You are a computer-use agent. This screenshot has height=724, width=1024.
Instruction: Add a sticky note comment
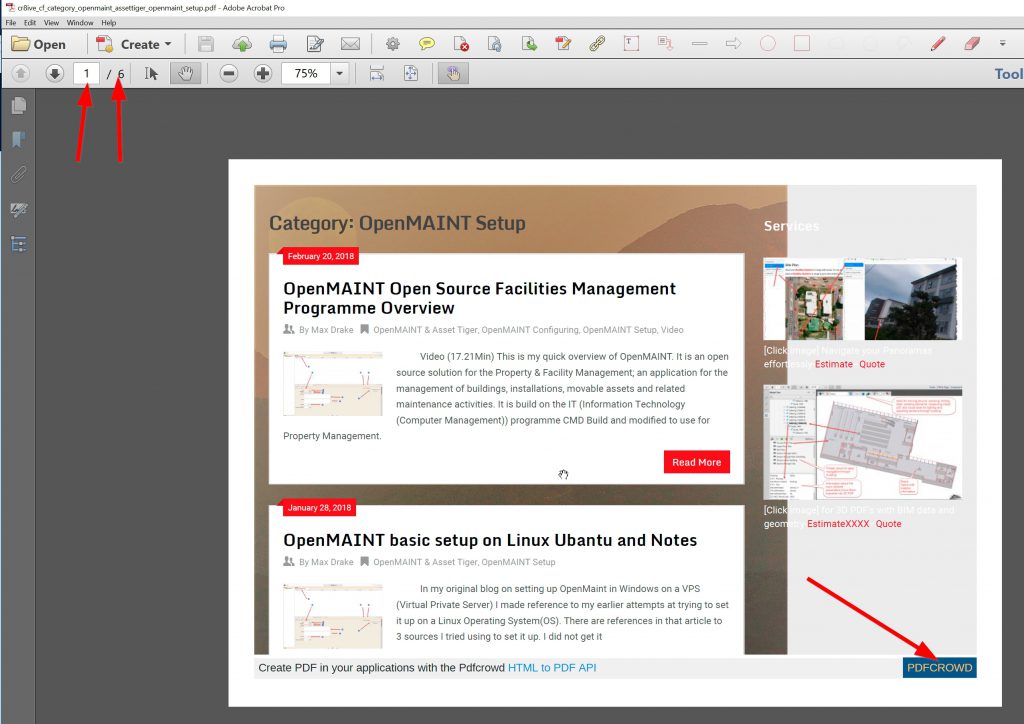427,44
